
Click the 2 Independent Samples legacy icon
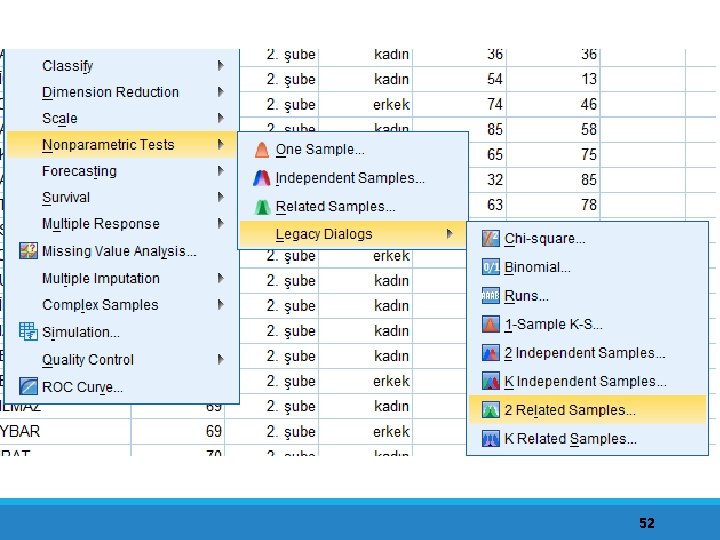pyautogui.click(x=490, y=353)
